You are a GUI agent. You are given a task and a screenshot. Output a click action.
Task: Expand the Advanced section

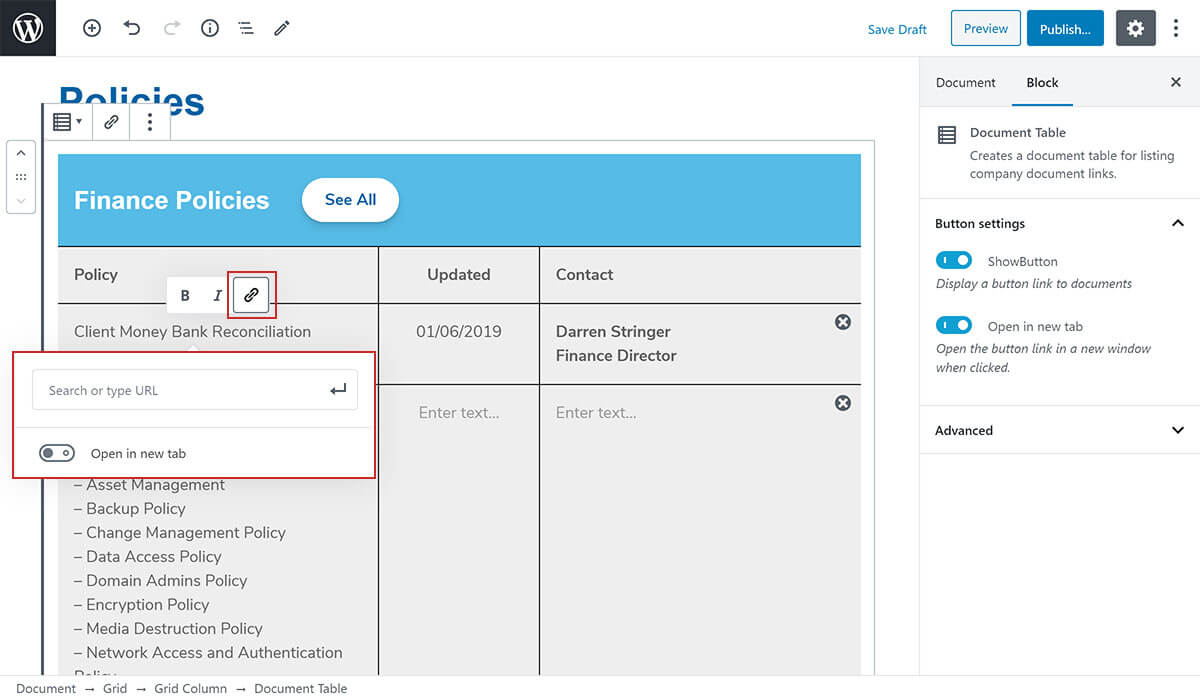point(1177,431)
